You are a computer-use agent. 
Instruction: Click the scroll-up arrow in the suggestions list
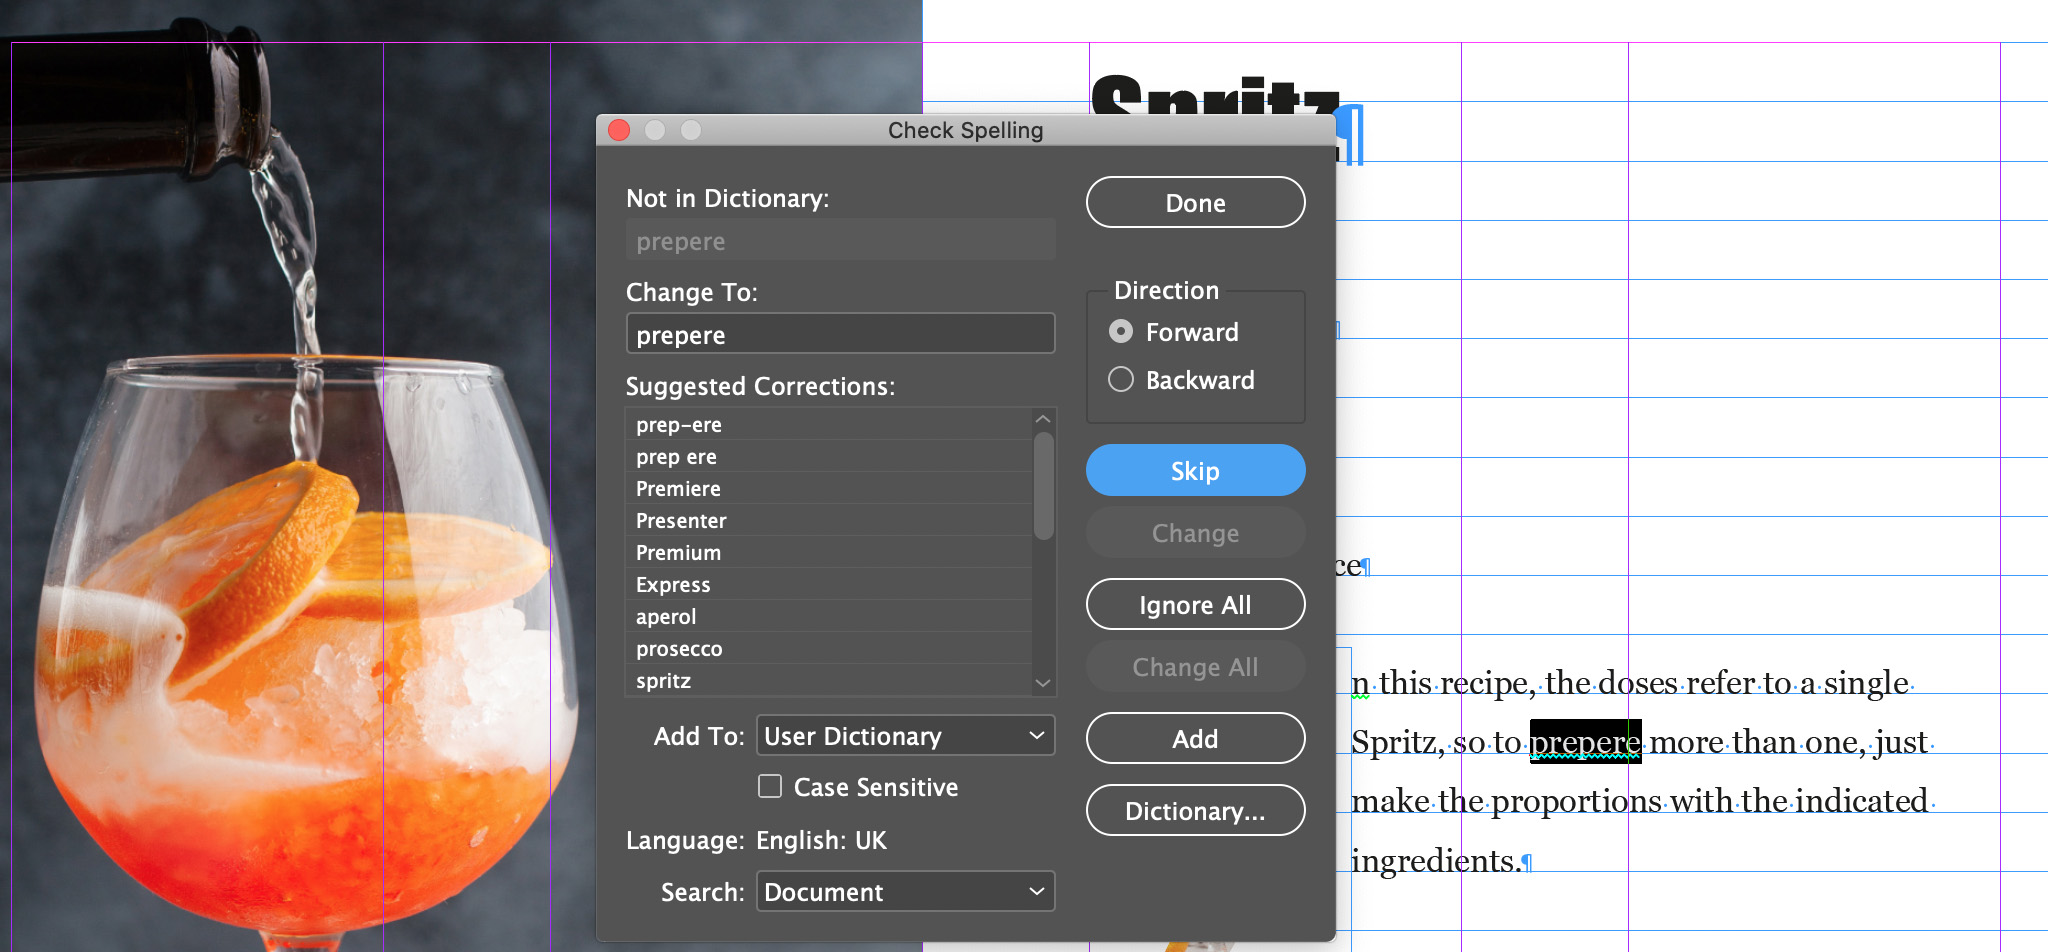coord(1044,417)
